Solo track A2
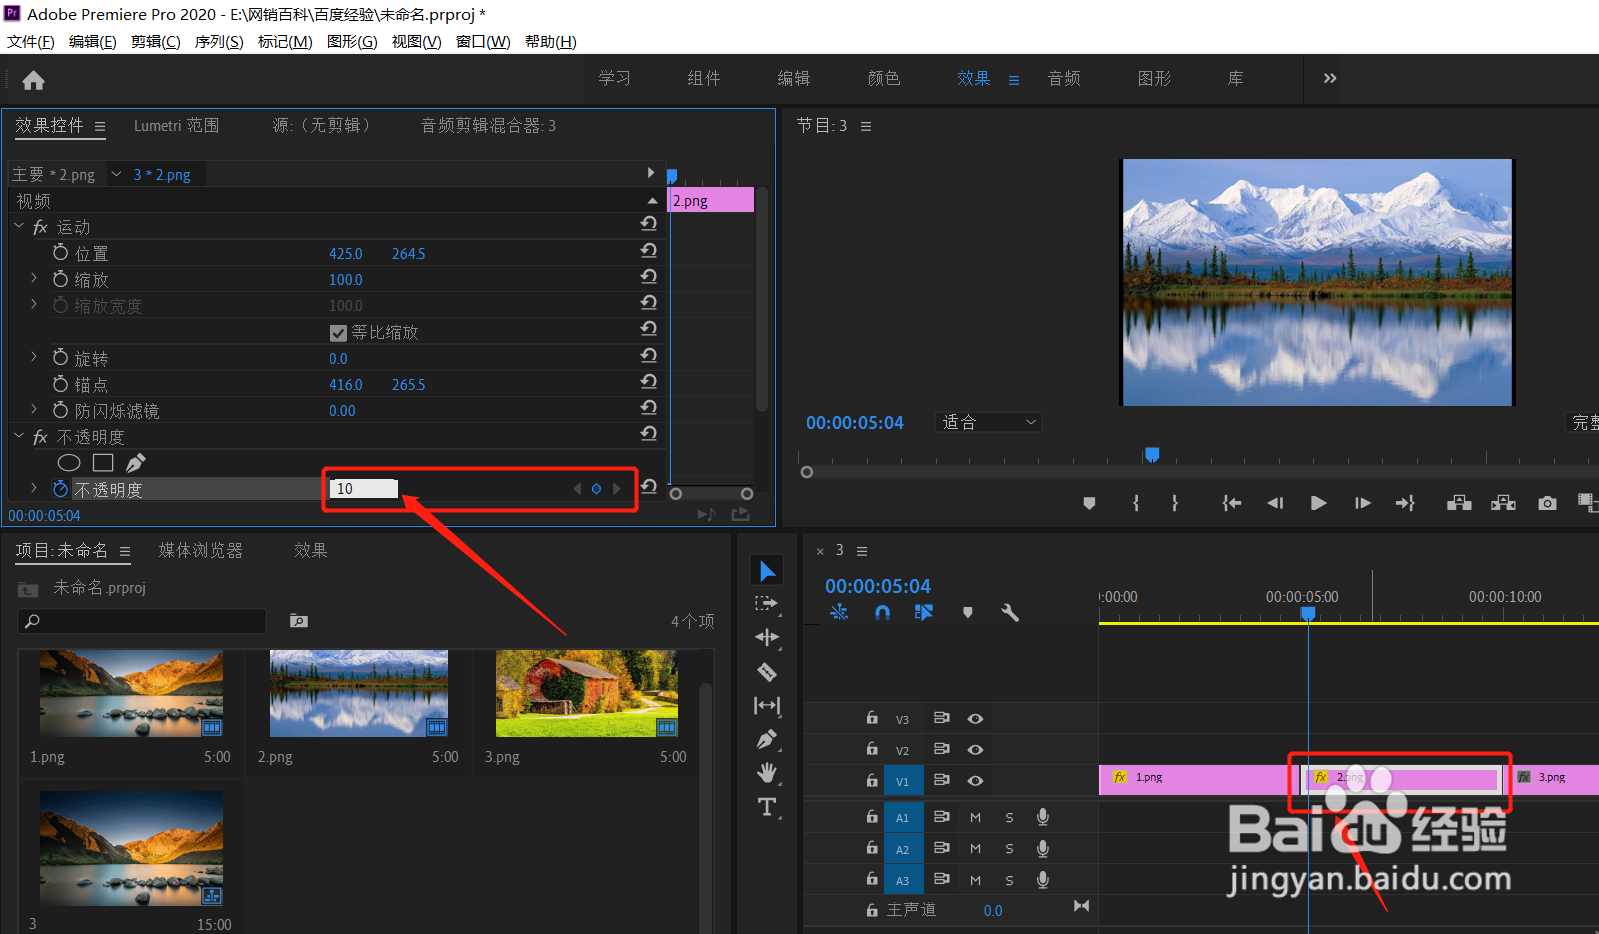This screenshot has height=934, width=1599. [x=1009, y=849]
